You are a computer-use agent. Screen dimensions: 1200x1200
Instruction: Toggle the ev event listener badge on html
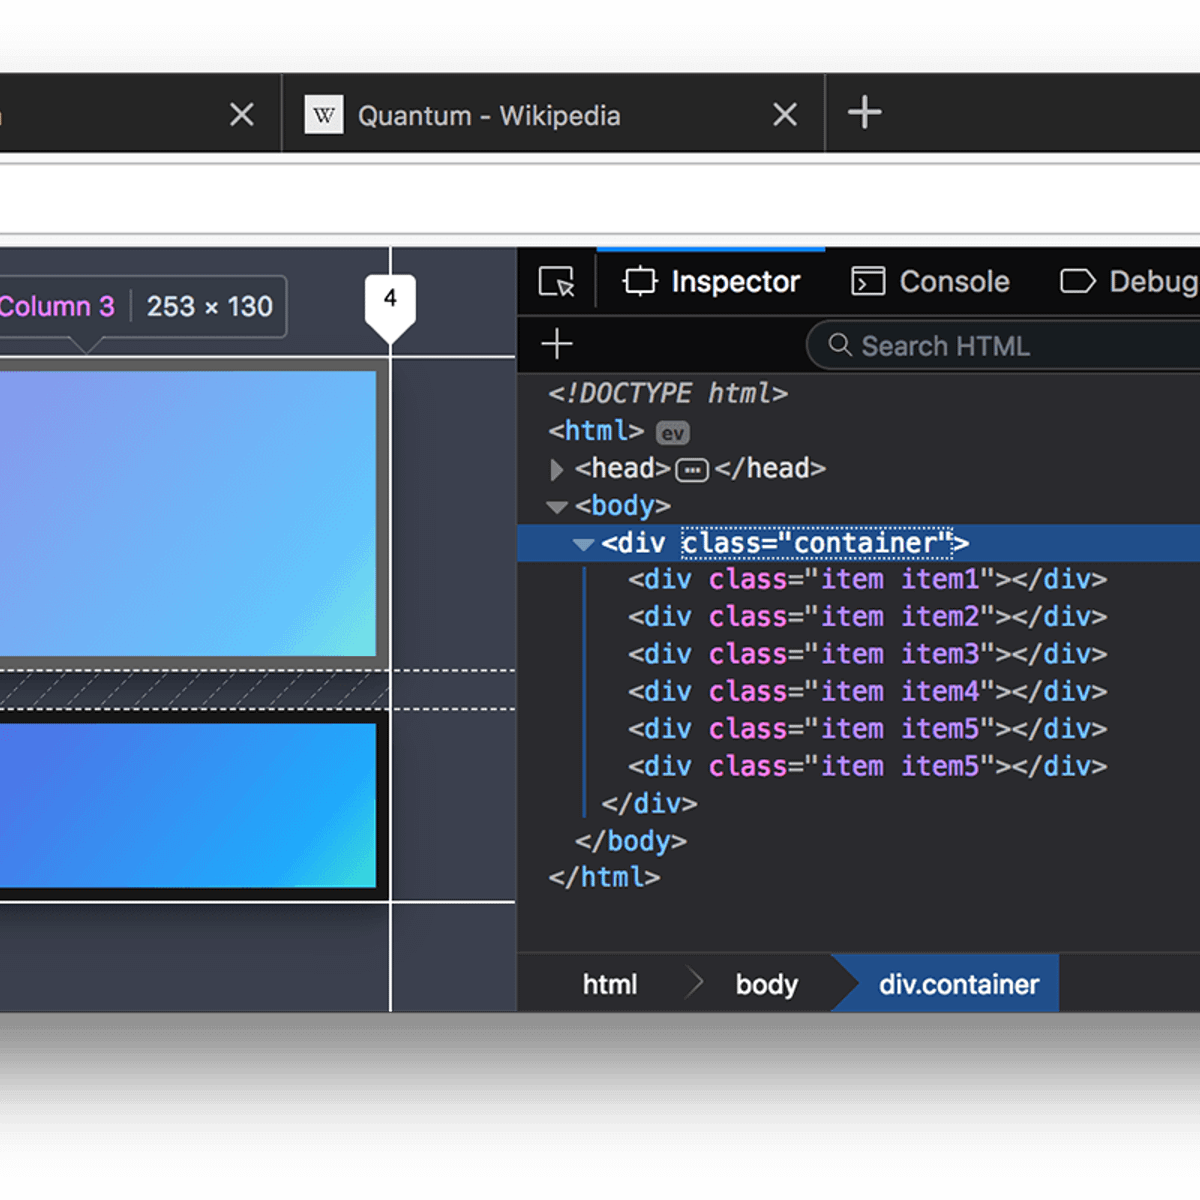671,432
